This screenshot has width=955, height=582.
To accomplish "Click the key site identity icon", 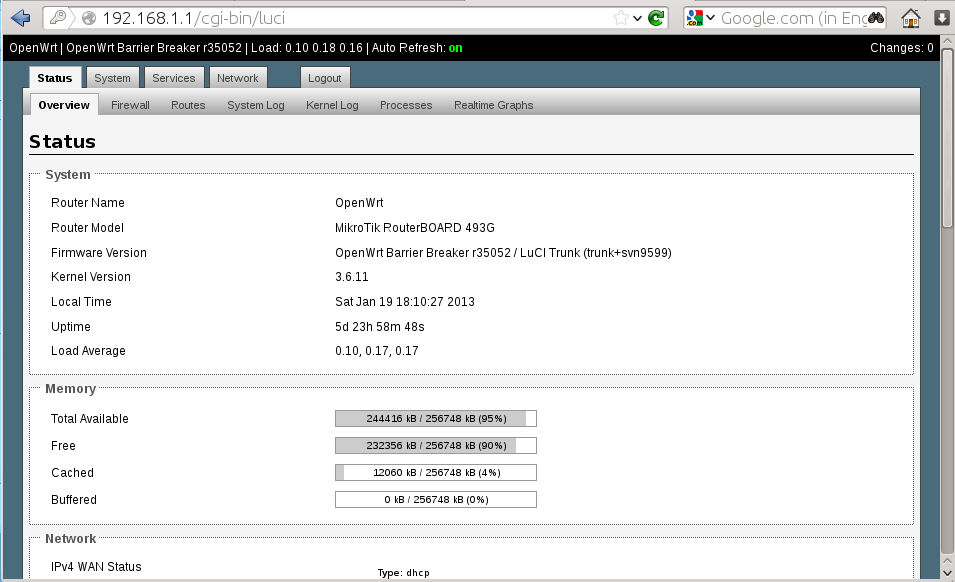I will click(58, 18).
